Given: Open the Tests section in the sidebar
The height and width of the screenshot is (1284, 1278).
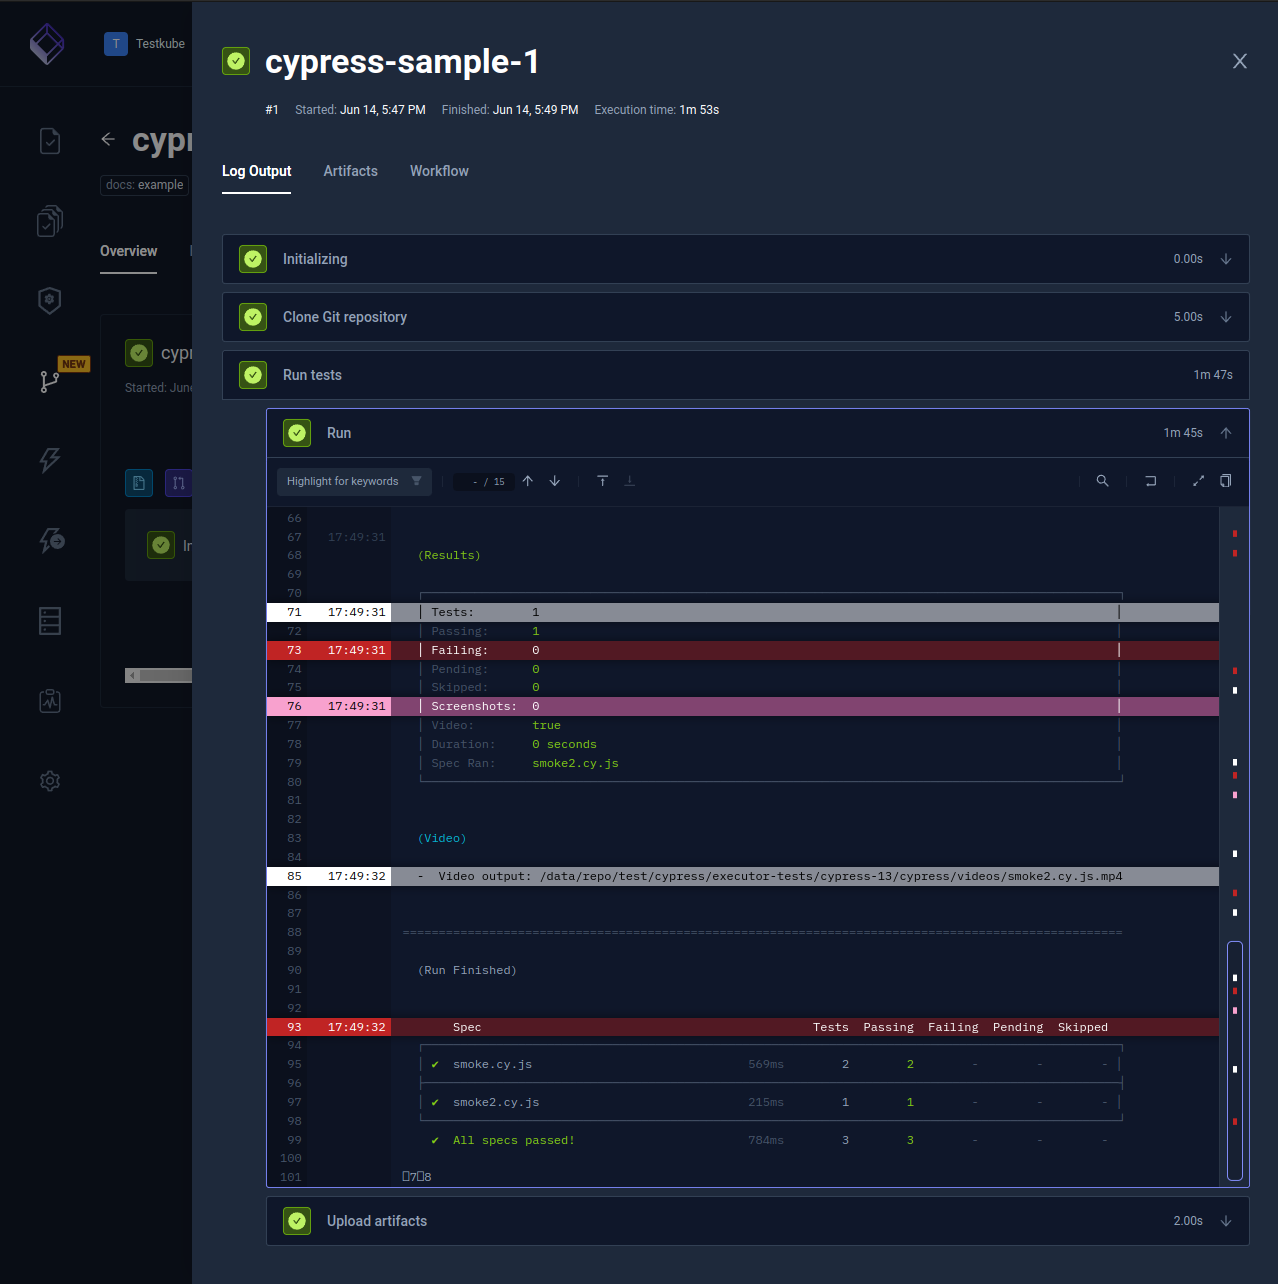Looking at the screenshot, I should click(x=50, y=141).
